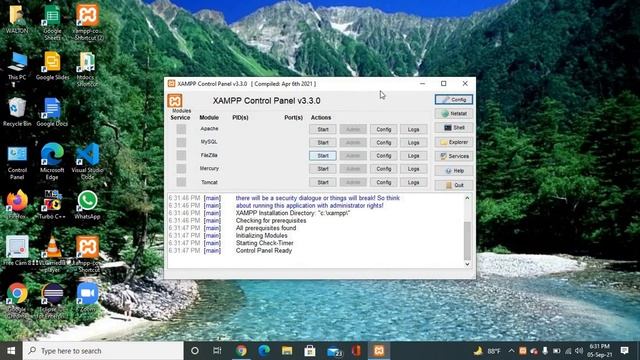This screenshot has width=640, height=360.
Task: Open Eclipse desktop shortcut
Action: click(52, 300)
